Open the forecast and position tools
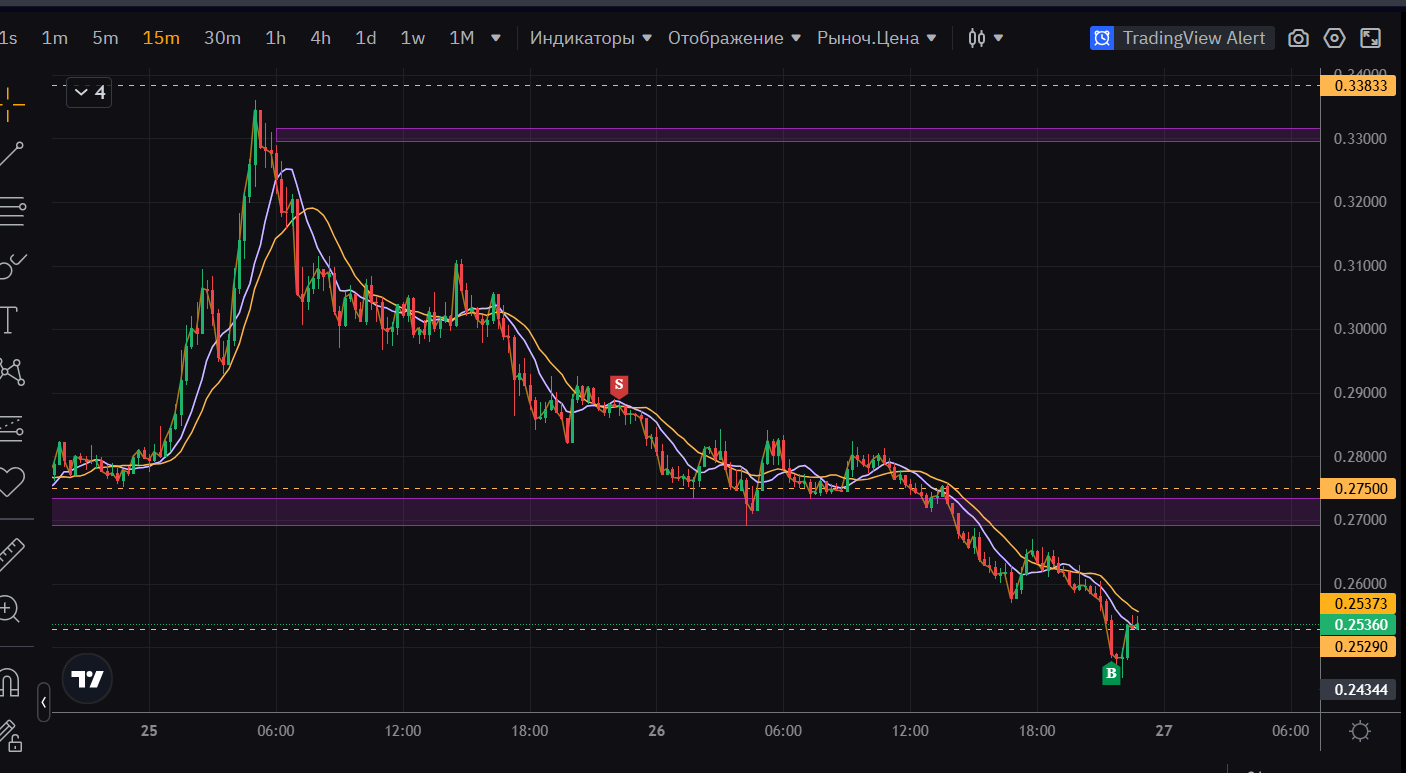Viewport: 1406px width, 773px height. point(12,428)
